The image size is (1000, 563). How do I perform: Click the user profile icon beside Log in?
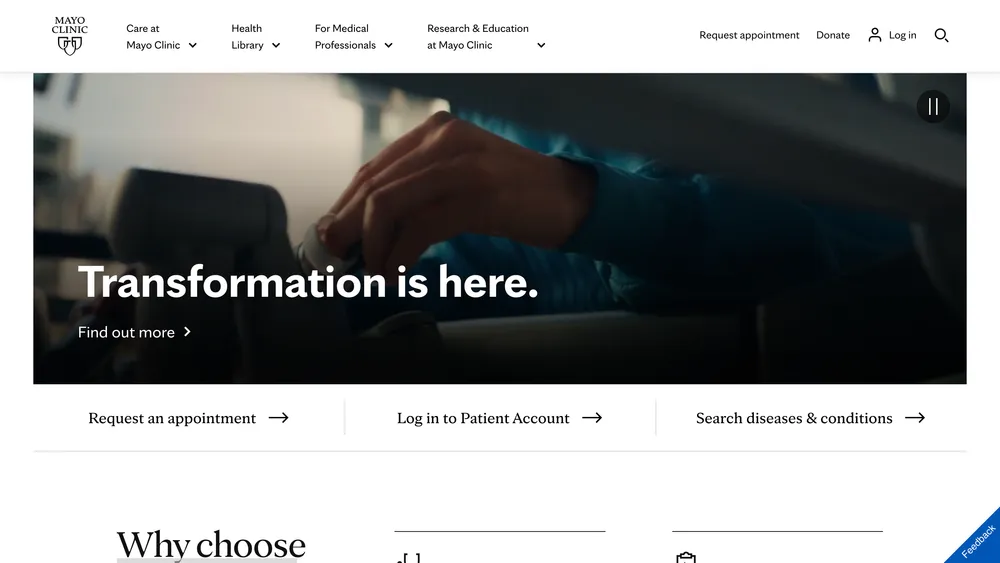874,35
